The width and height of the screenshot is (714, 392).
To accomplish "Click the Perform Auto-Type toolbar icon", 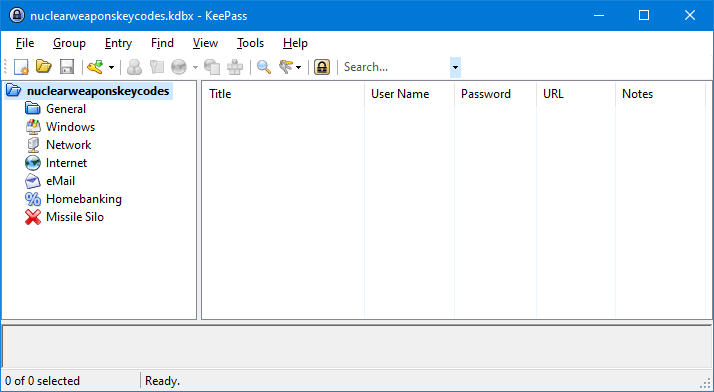I will (235, 67).
